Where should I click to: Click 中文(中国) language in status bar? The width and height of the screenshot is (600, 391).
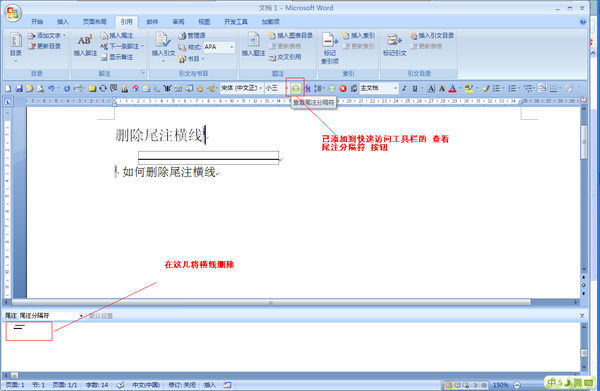pyautogui.click(x=146, y=385)
